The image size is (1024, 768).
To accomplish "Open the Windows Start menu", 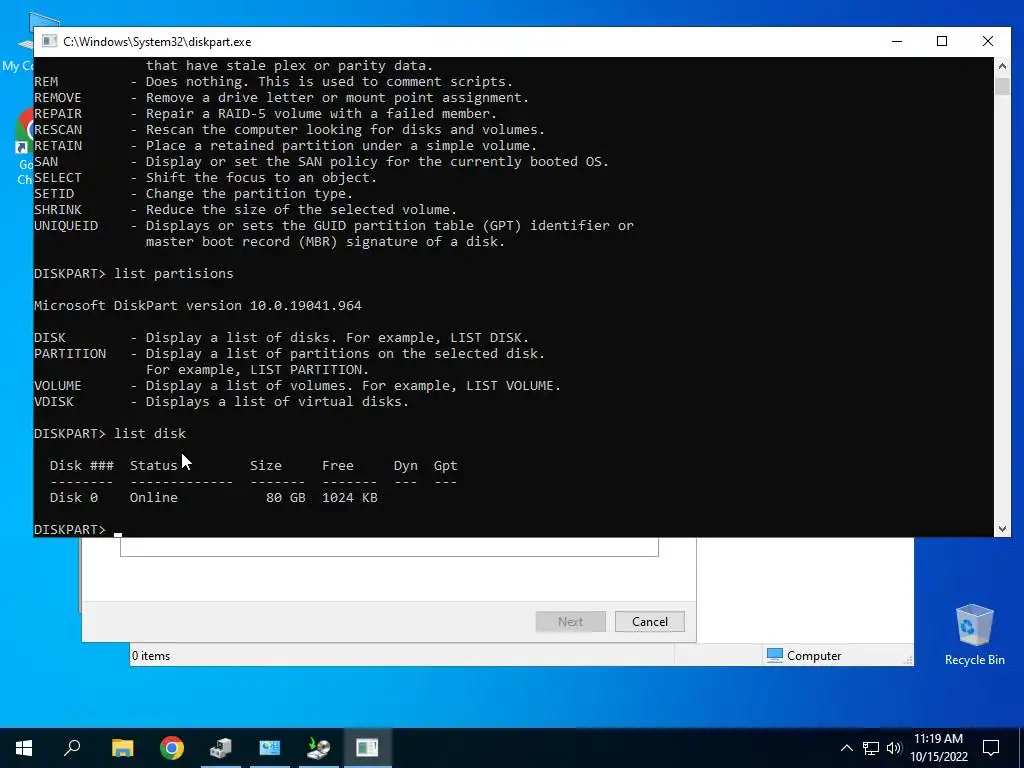I will (24, 748).
